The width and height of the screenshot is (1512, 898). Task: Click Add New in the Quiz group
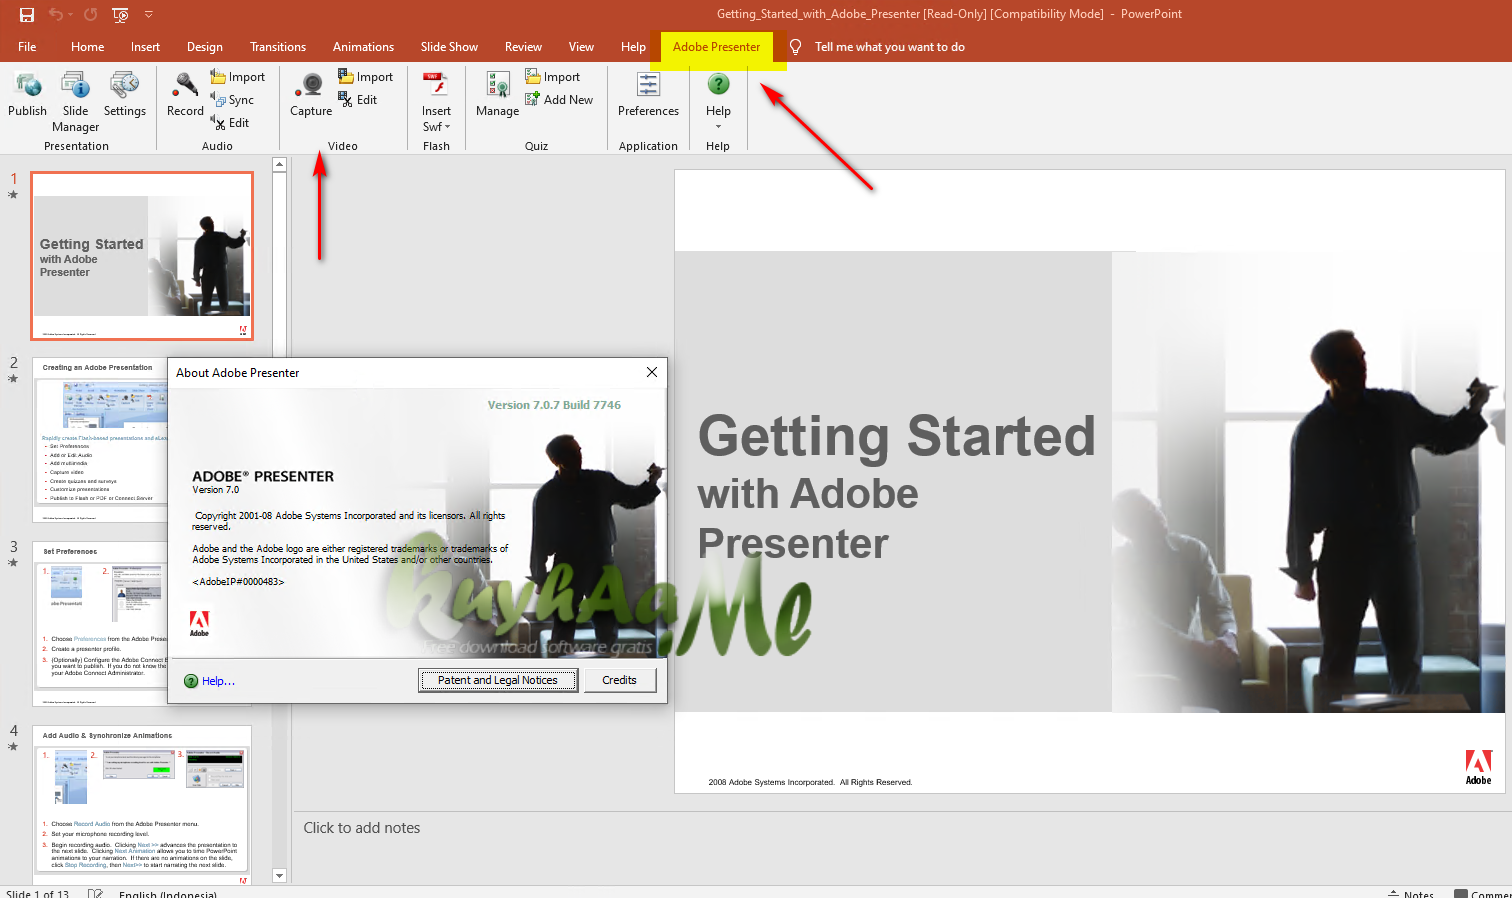point(559,100)
